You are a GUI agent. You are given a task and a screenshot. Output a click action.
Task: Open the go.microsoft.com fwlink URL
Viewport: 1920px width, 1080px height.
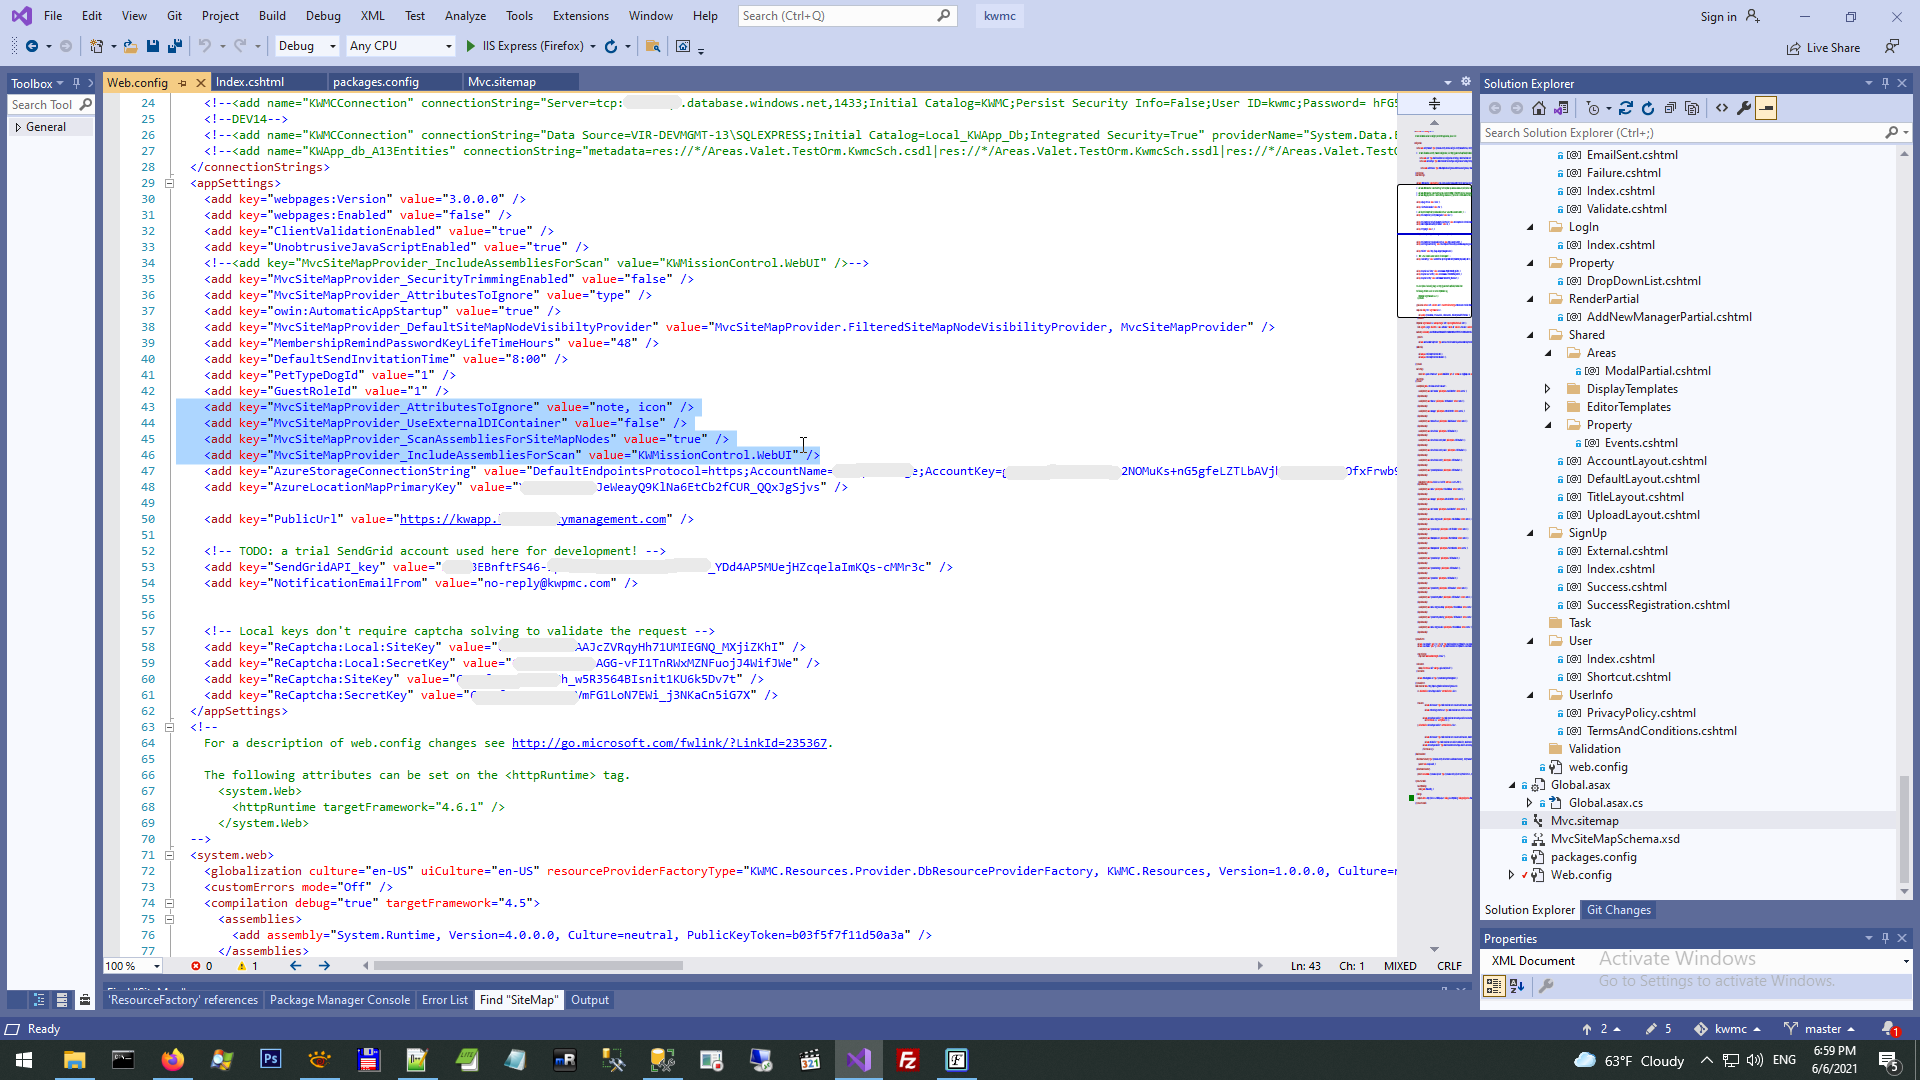[x=669, y=743]
